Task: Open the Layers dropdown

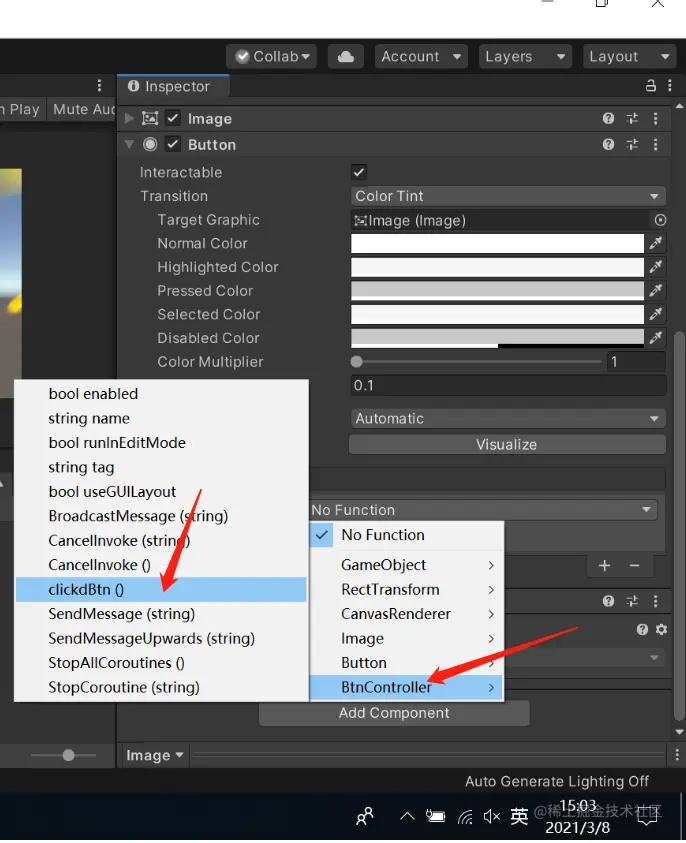Action: [525, 56]
